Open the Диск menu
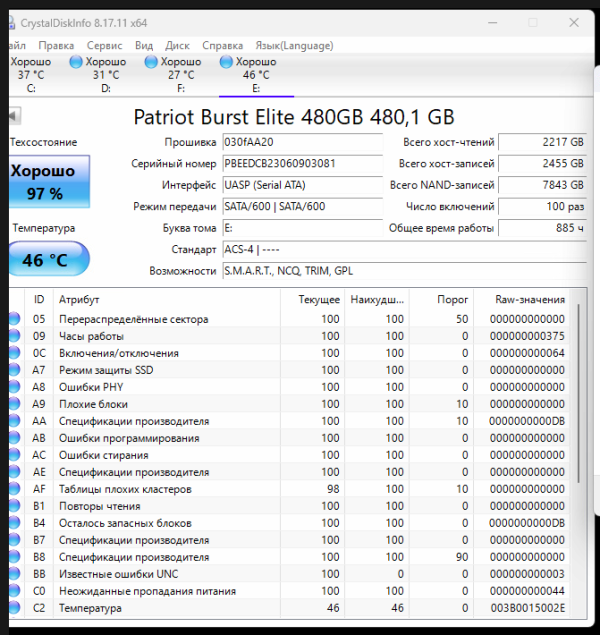The image size is (600, 635). [x=177, y=45]
